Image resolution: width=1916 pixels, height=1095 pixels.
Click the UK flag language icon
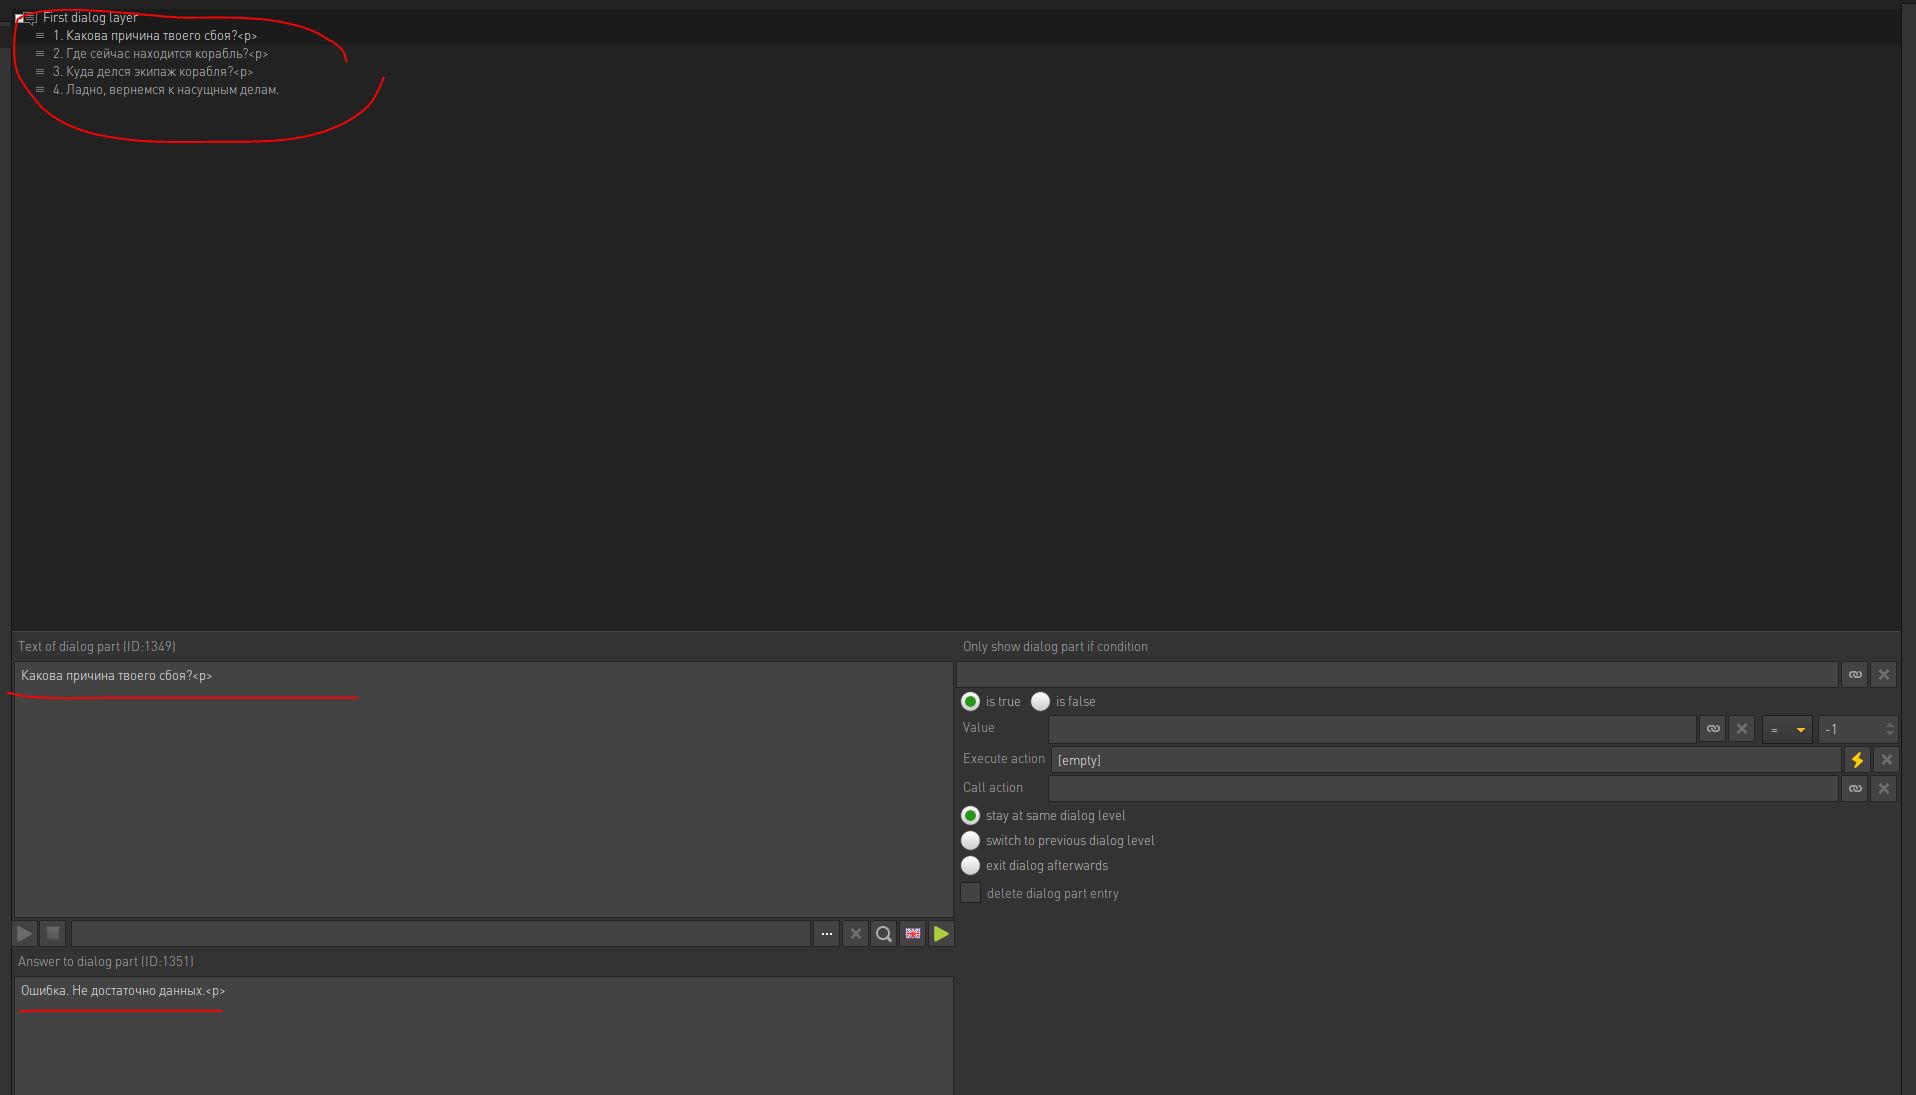pos(913,934)
